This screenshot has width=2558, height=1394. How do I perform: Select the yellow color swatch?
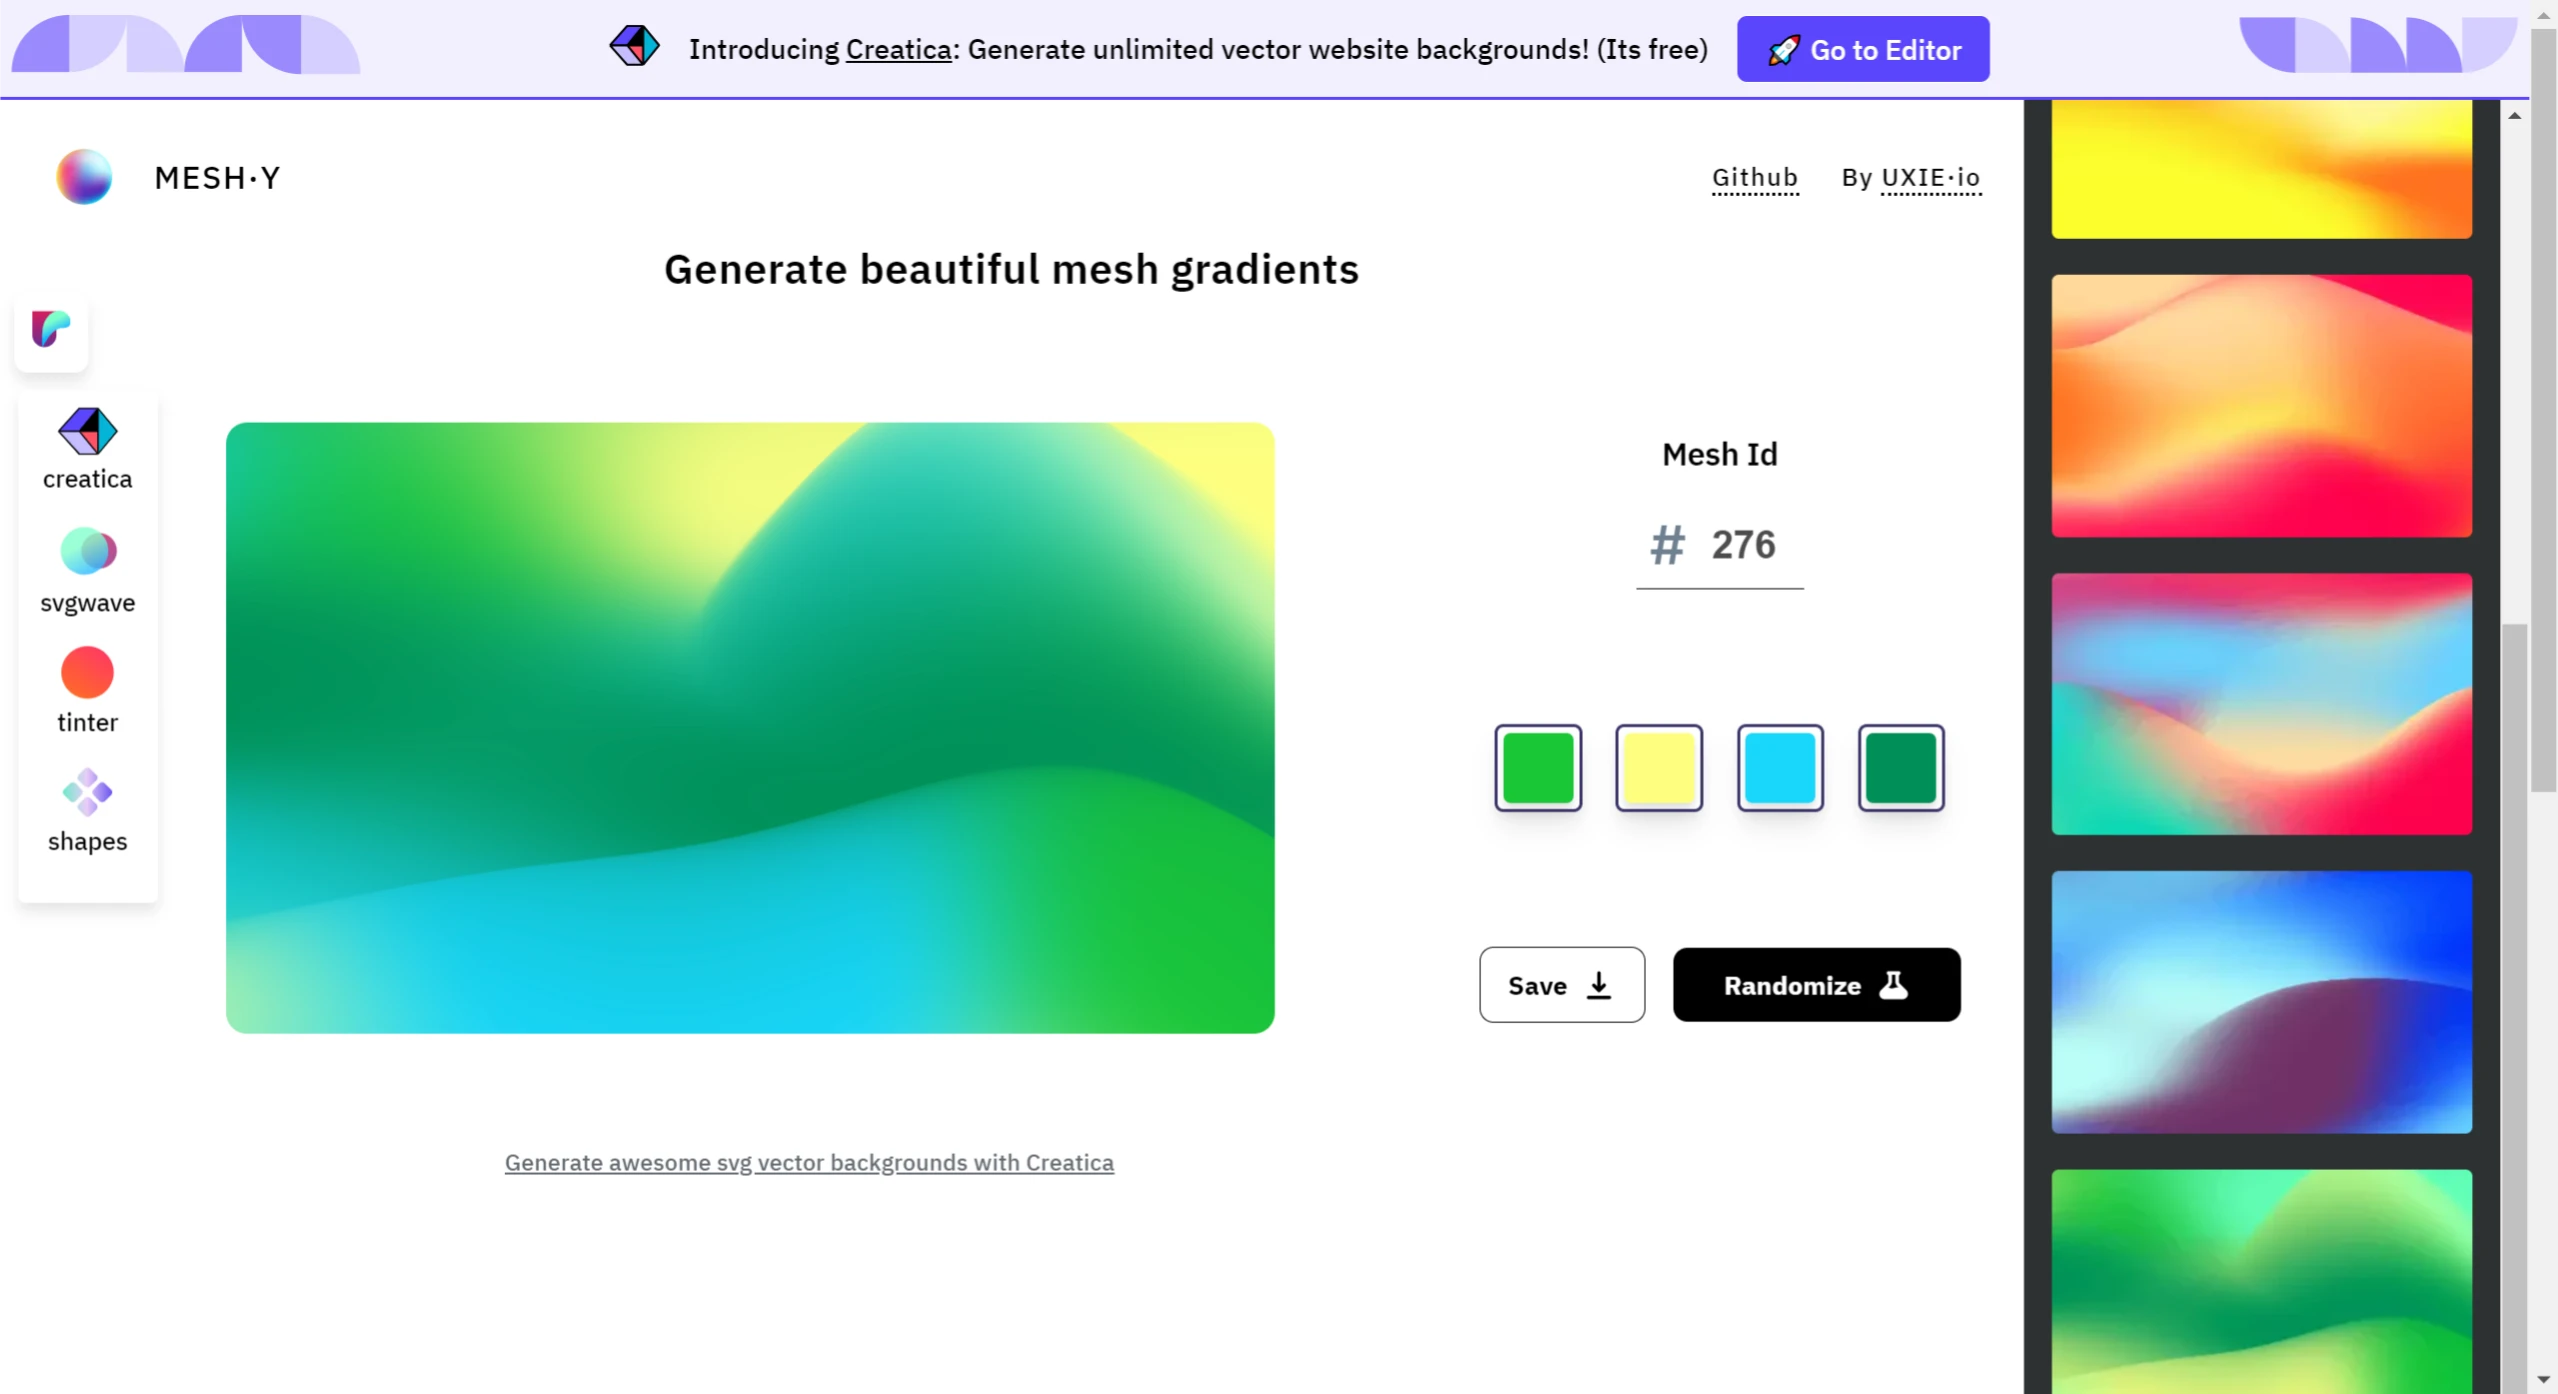[1658, 768]
